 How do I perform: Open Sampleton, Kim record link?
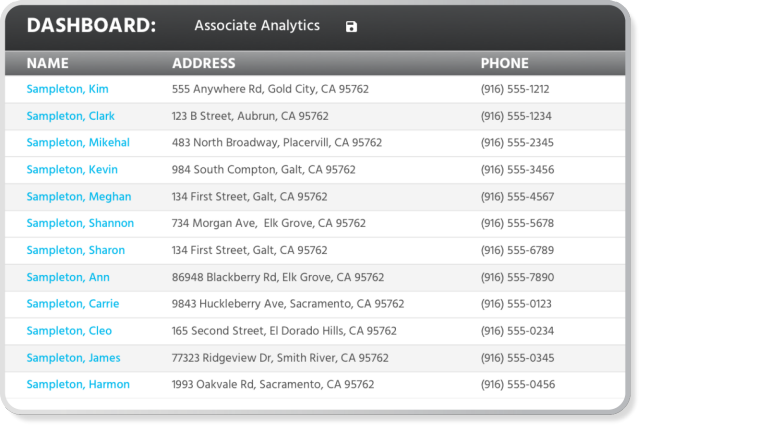click(67, 89)
